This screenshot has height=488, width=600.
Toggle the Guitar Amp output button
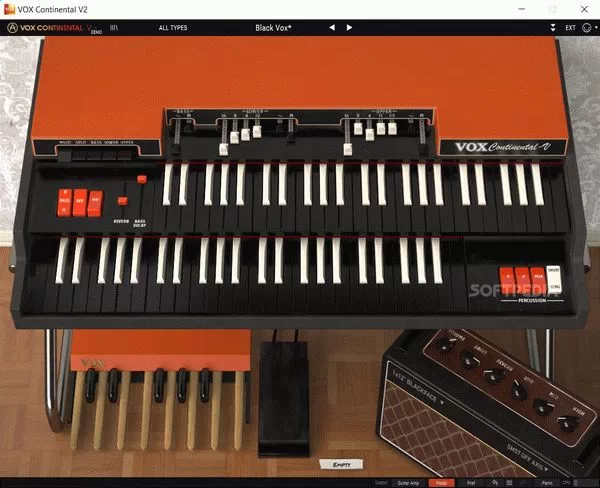pyautogui.click(x=408, y=483)
